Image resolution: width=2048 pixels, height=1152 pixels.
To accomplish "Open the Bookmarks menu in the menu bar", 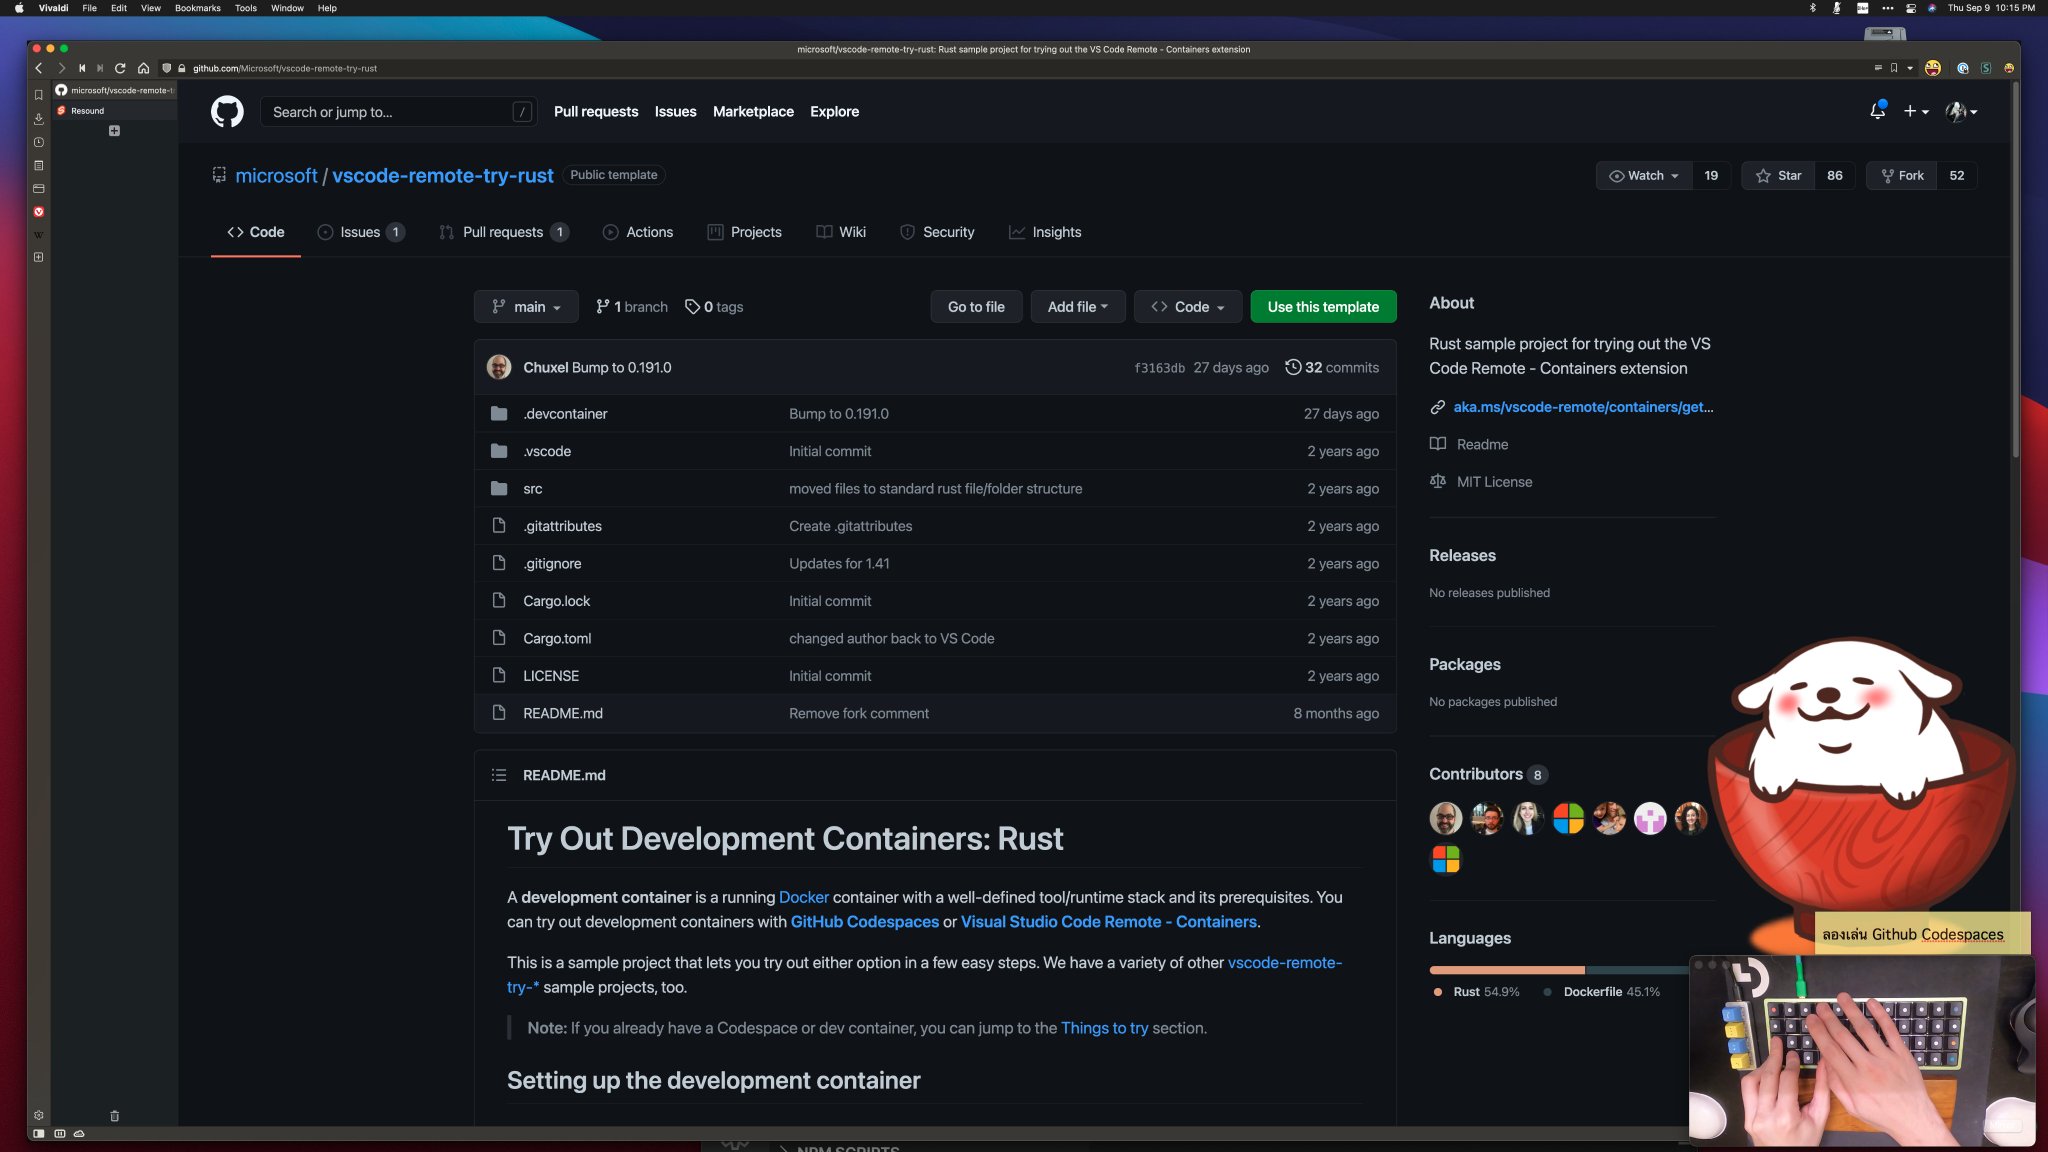I will [198, 8].
